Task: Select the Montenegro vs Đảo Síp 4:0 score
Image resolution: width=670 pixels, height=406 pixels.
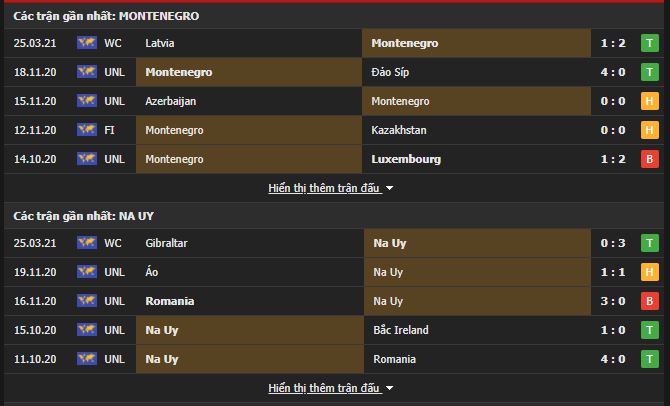Action: [613, 72]
